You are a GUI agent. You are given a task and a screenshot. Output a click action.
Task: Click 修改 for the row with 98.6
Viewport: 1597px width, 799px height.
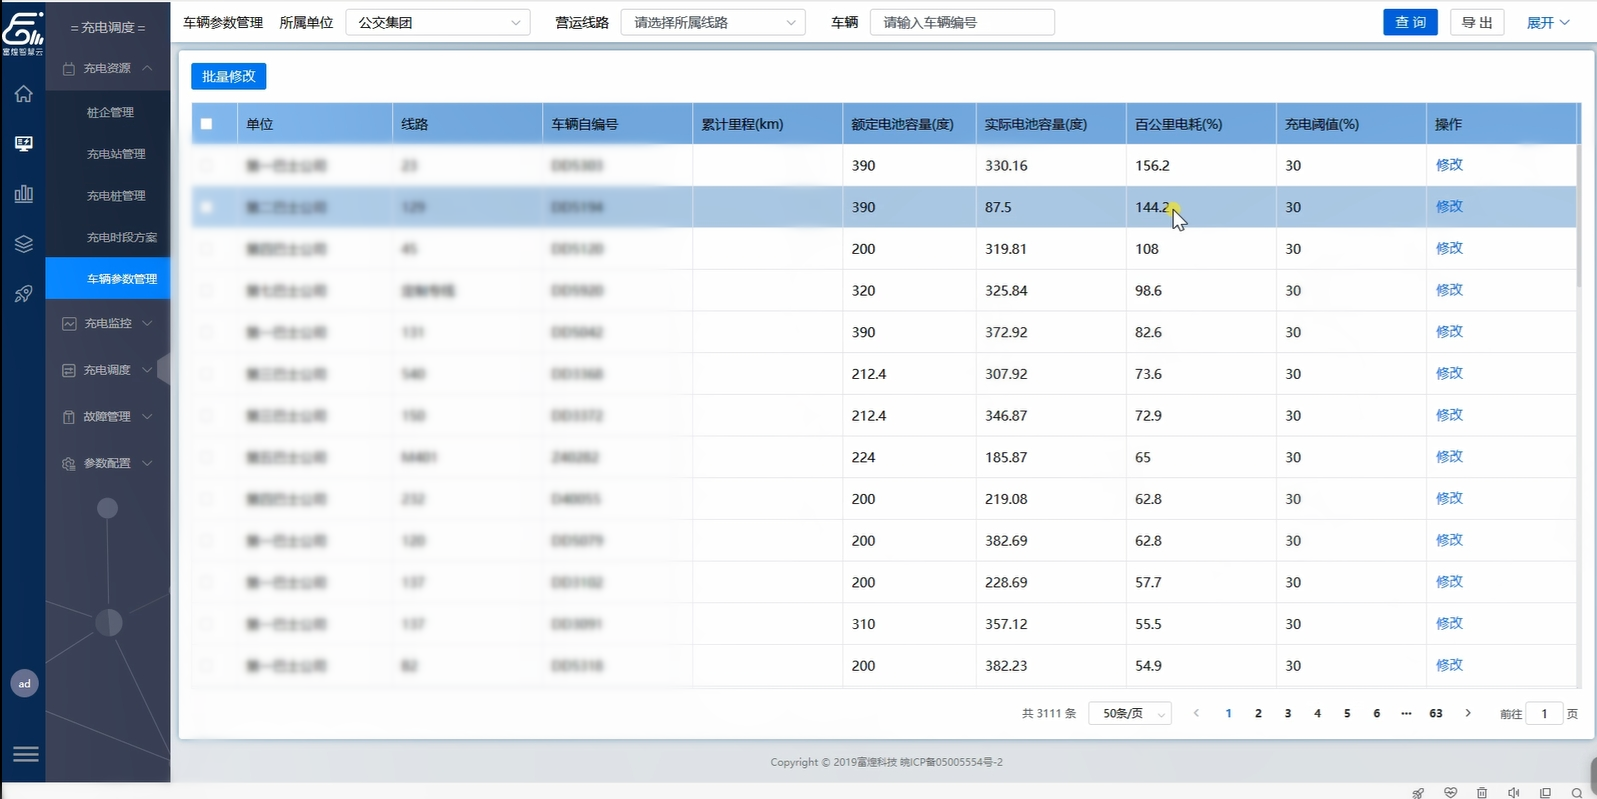coord(1449,290)
